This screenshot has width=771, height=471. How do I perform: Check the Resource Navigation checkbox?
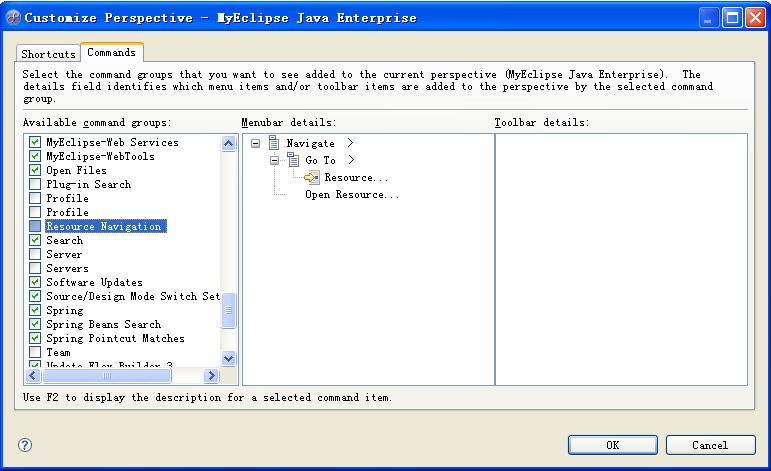click(x=35, y=226)
